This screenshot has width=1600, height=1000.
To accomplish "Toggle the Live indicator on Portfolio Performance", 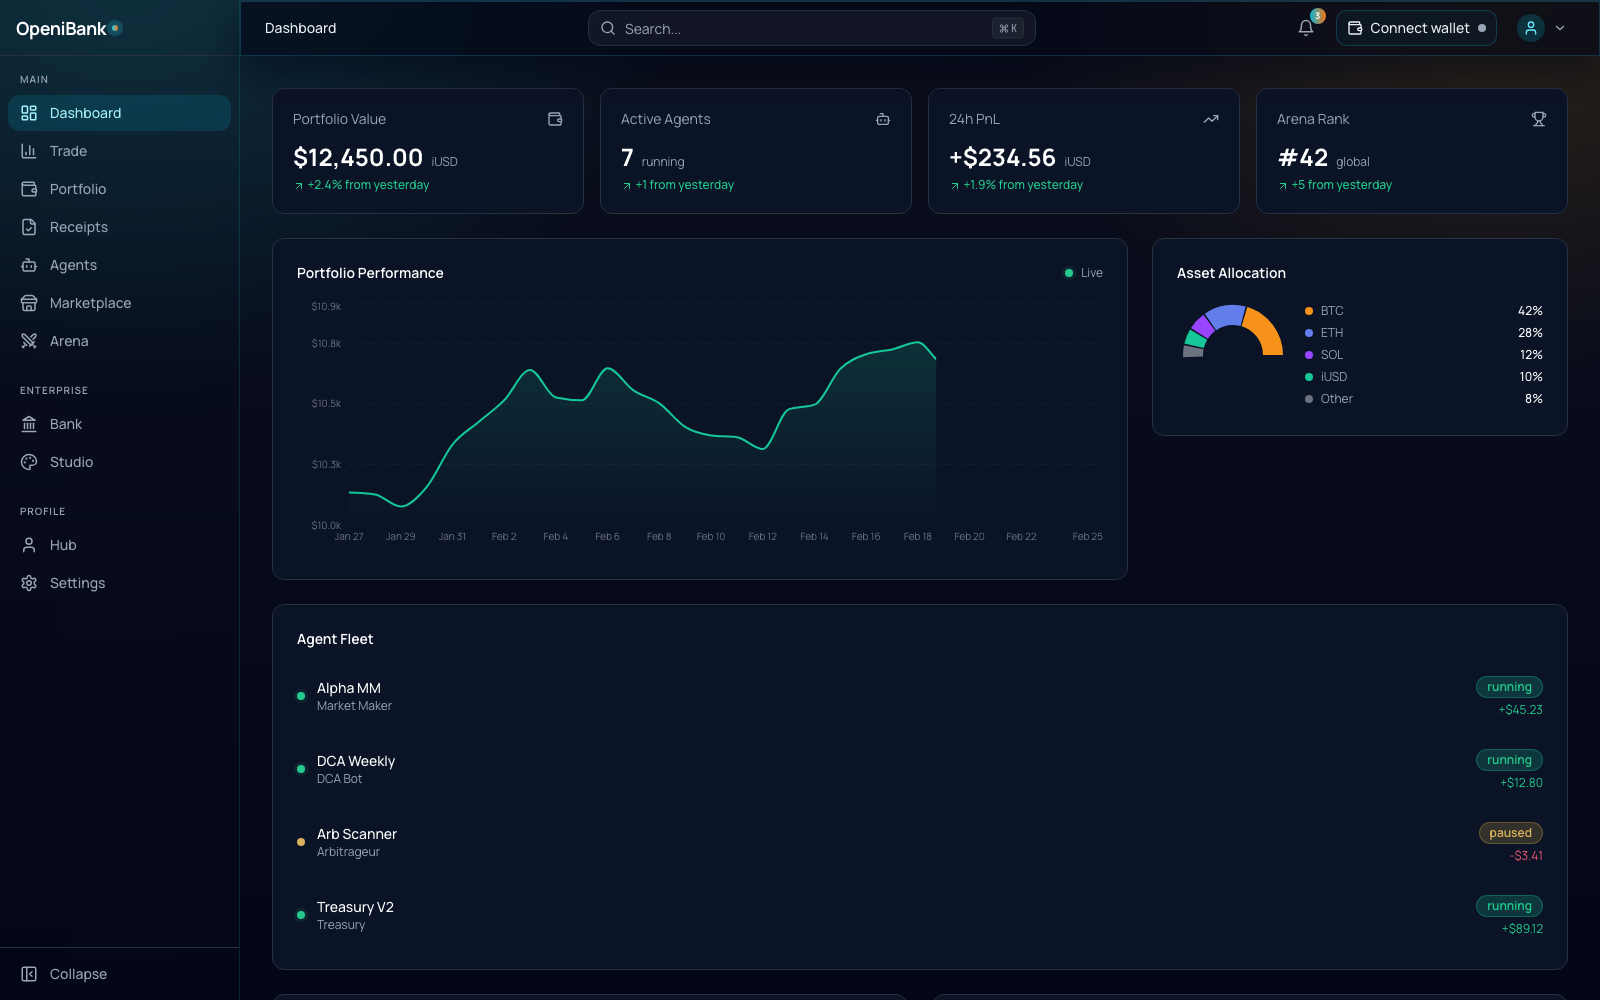I will pos(1082,272).
